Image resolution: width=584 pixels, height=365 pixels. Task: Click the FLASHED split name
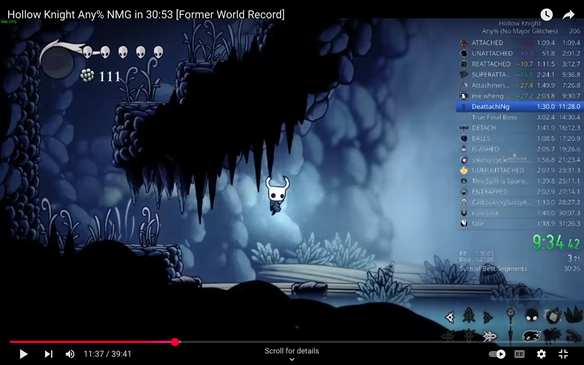(485, 149)
